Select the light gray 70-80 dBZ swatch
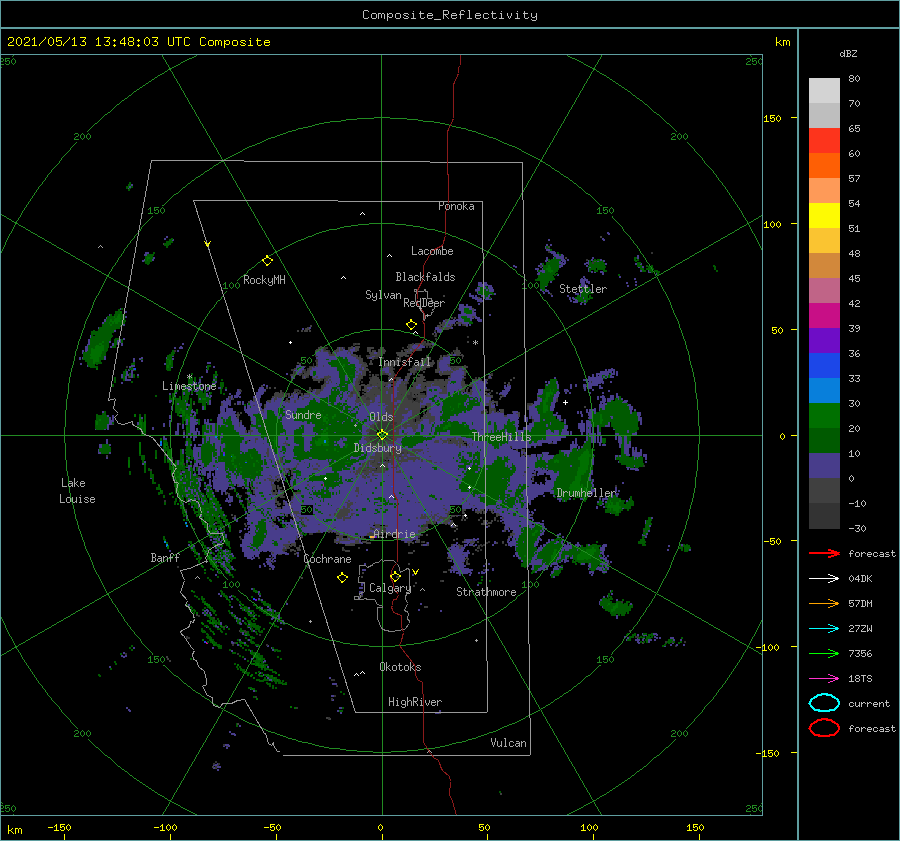This screenshot has width=900, height=841. [x=824, y=91]
